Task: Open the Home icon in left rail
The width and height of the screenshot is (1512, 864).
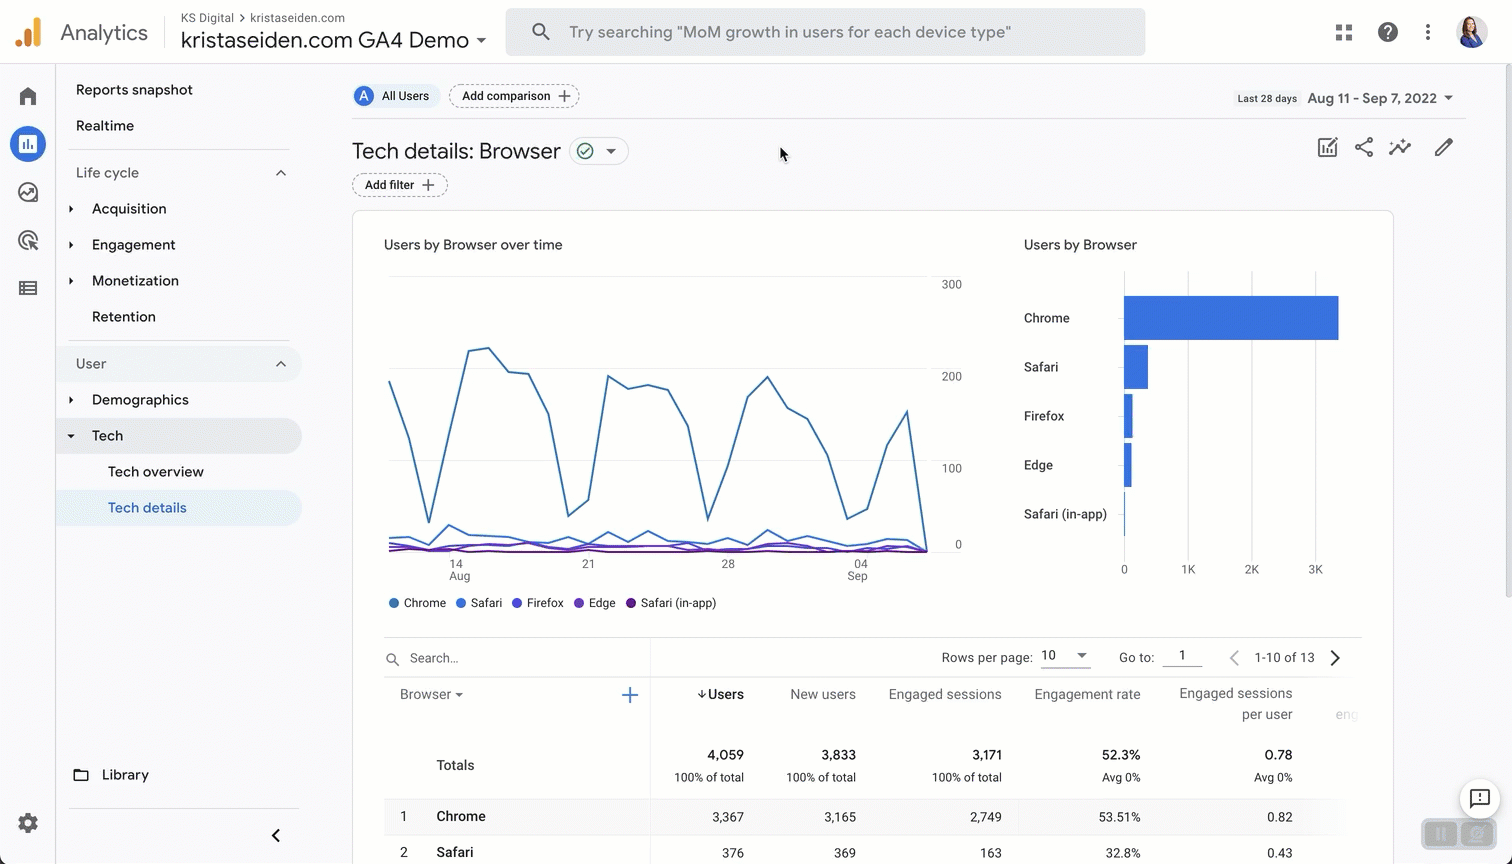Action: [x=28, y=97]
